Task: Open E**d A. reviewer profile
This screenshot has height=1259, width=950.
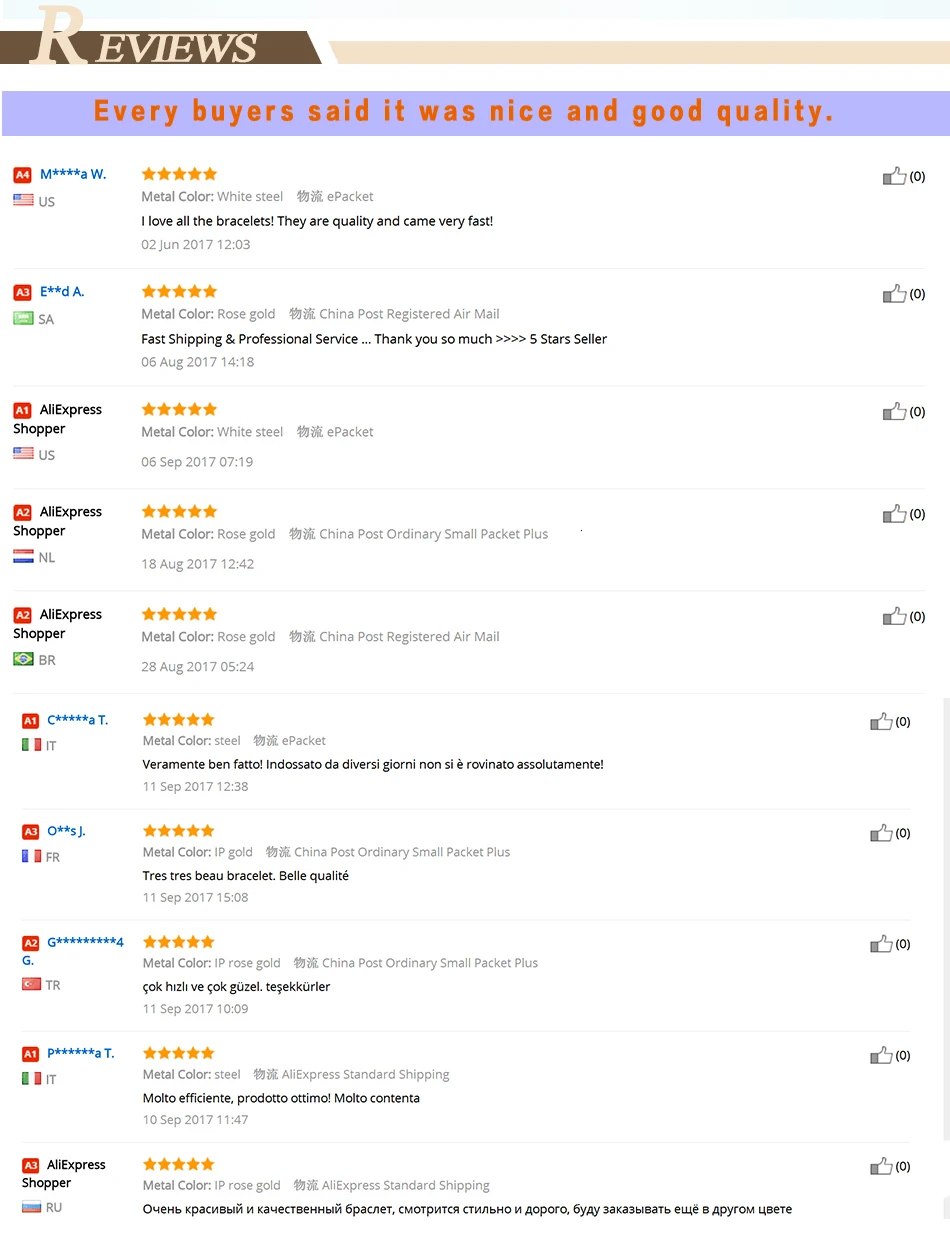Action: point(62,292)
